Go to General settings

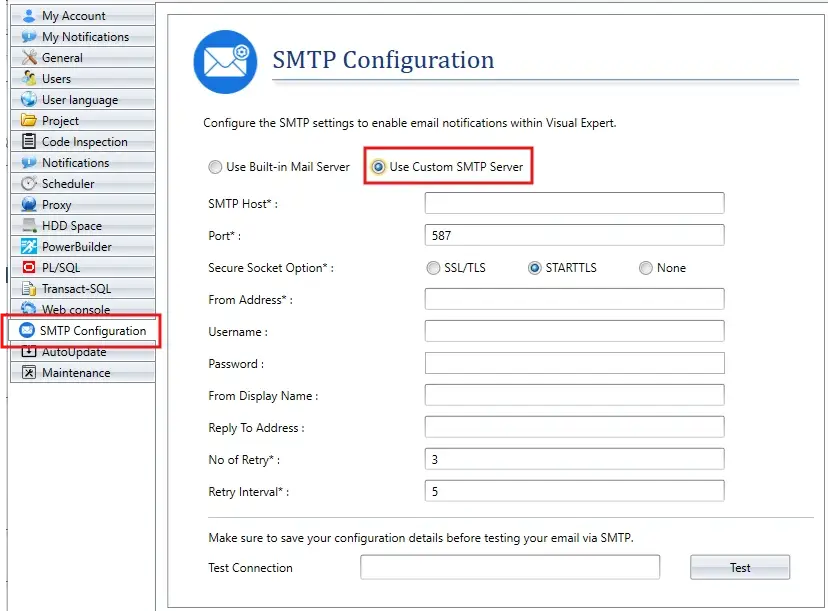(x=83, y=58)
